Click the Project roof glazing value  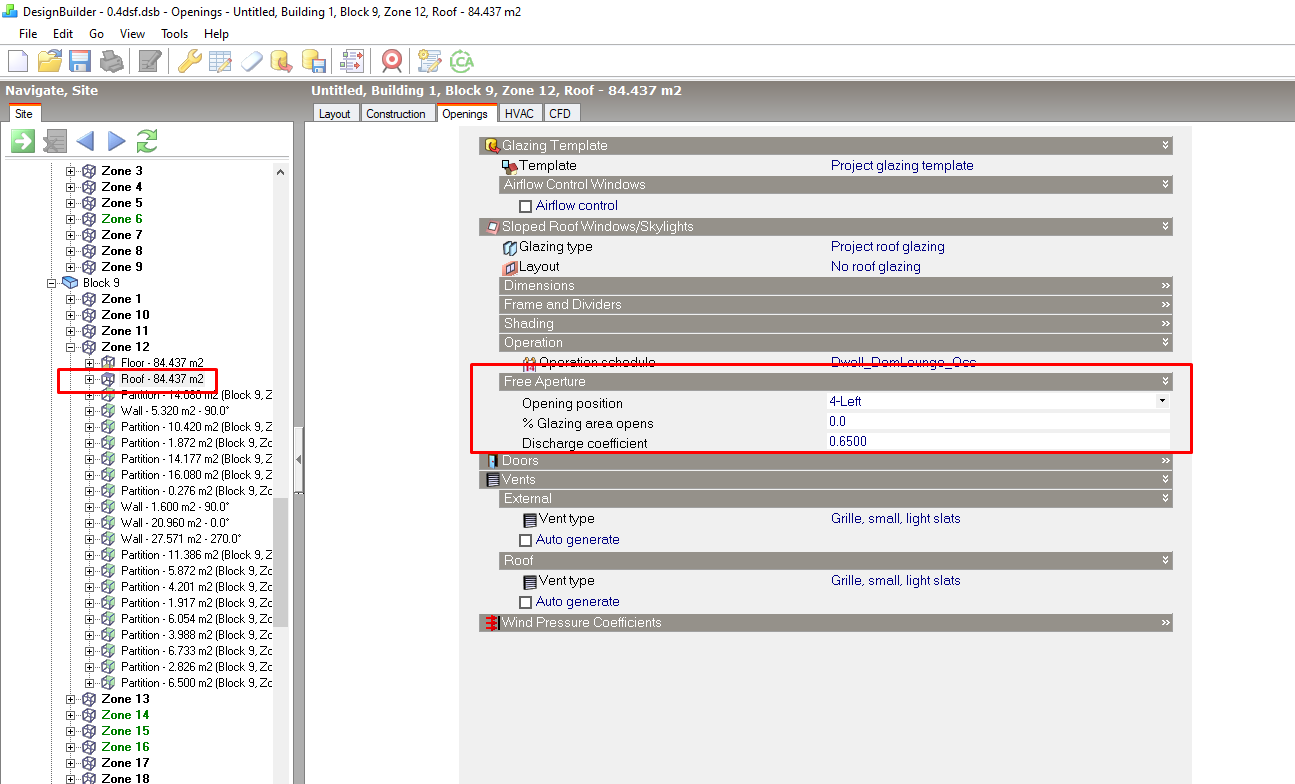pos(888,247)
